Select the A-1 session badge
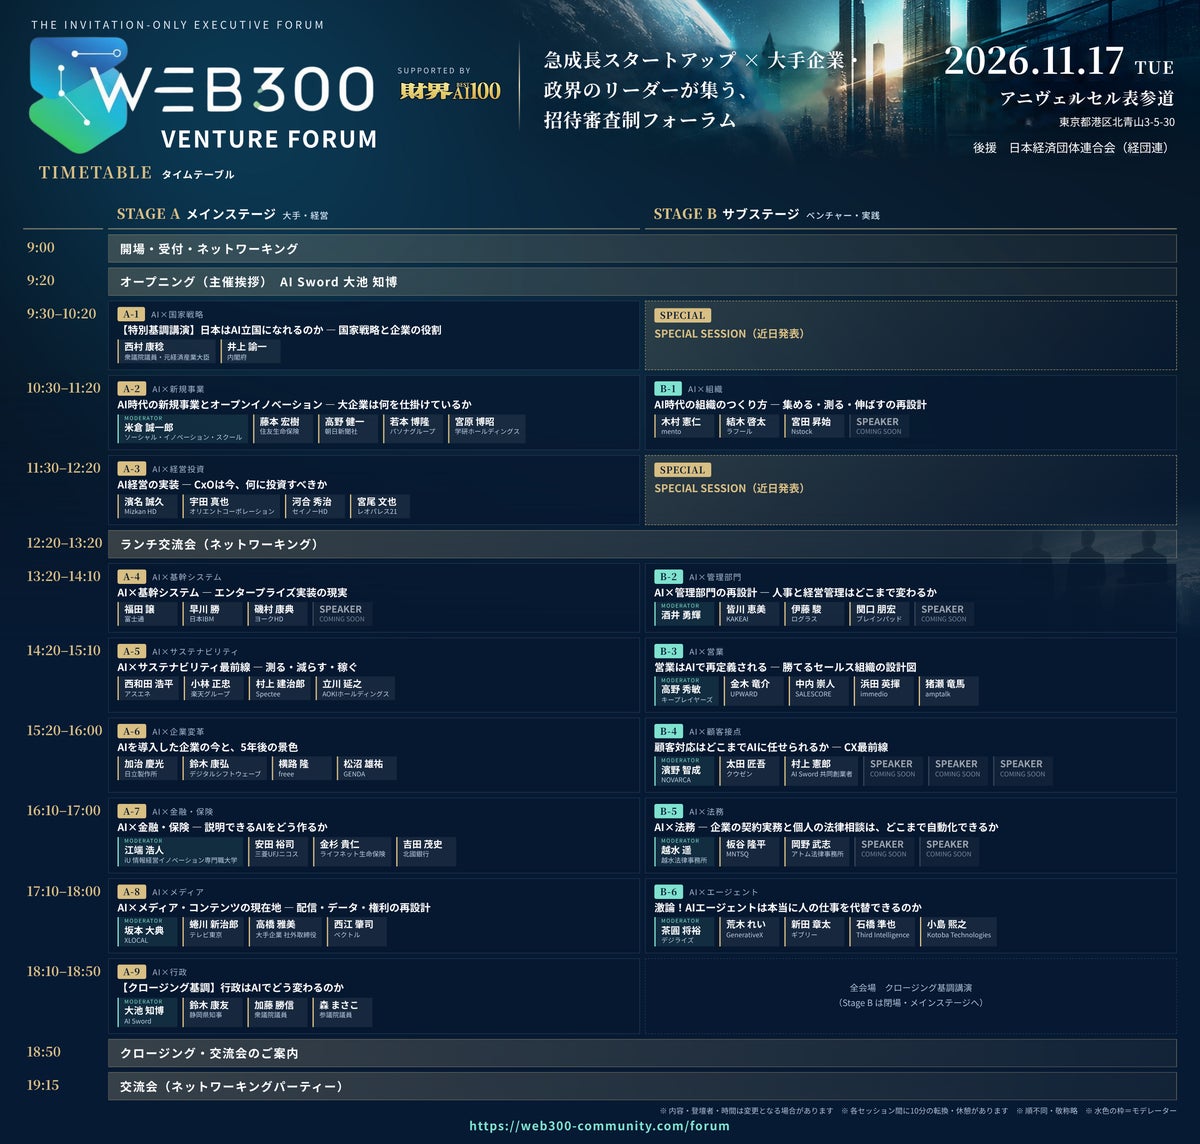This screenshot has width=1200, height=1144. 131,314
